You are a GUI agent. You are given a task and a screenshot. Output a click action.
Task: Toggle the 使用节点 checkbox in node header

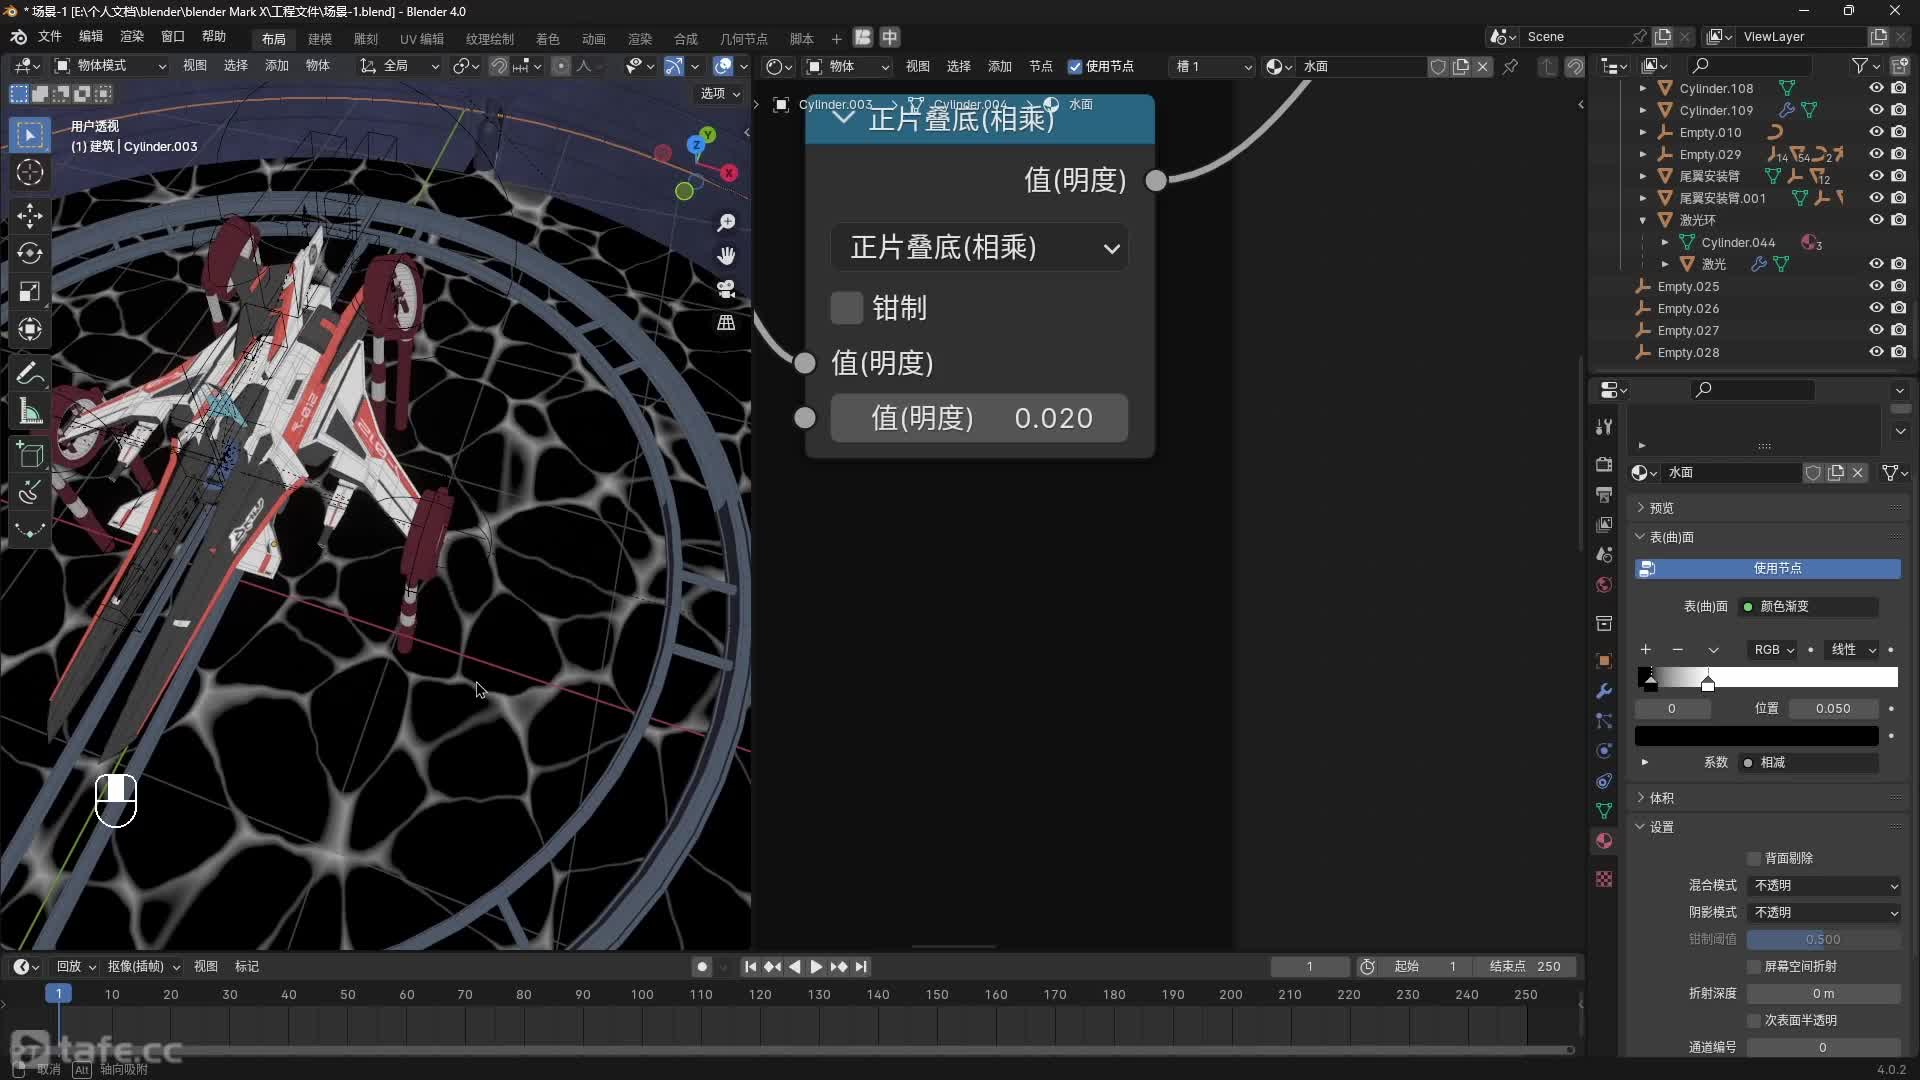pos(1075,67)
